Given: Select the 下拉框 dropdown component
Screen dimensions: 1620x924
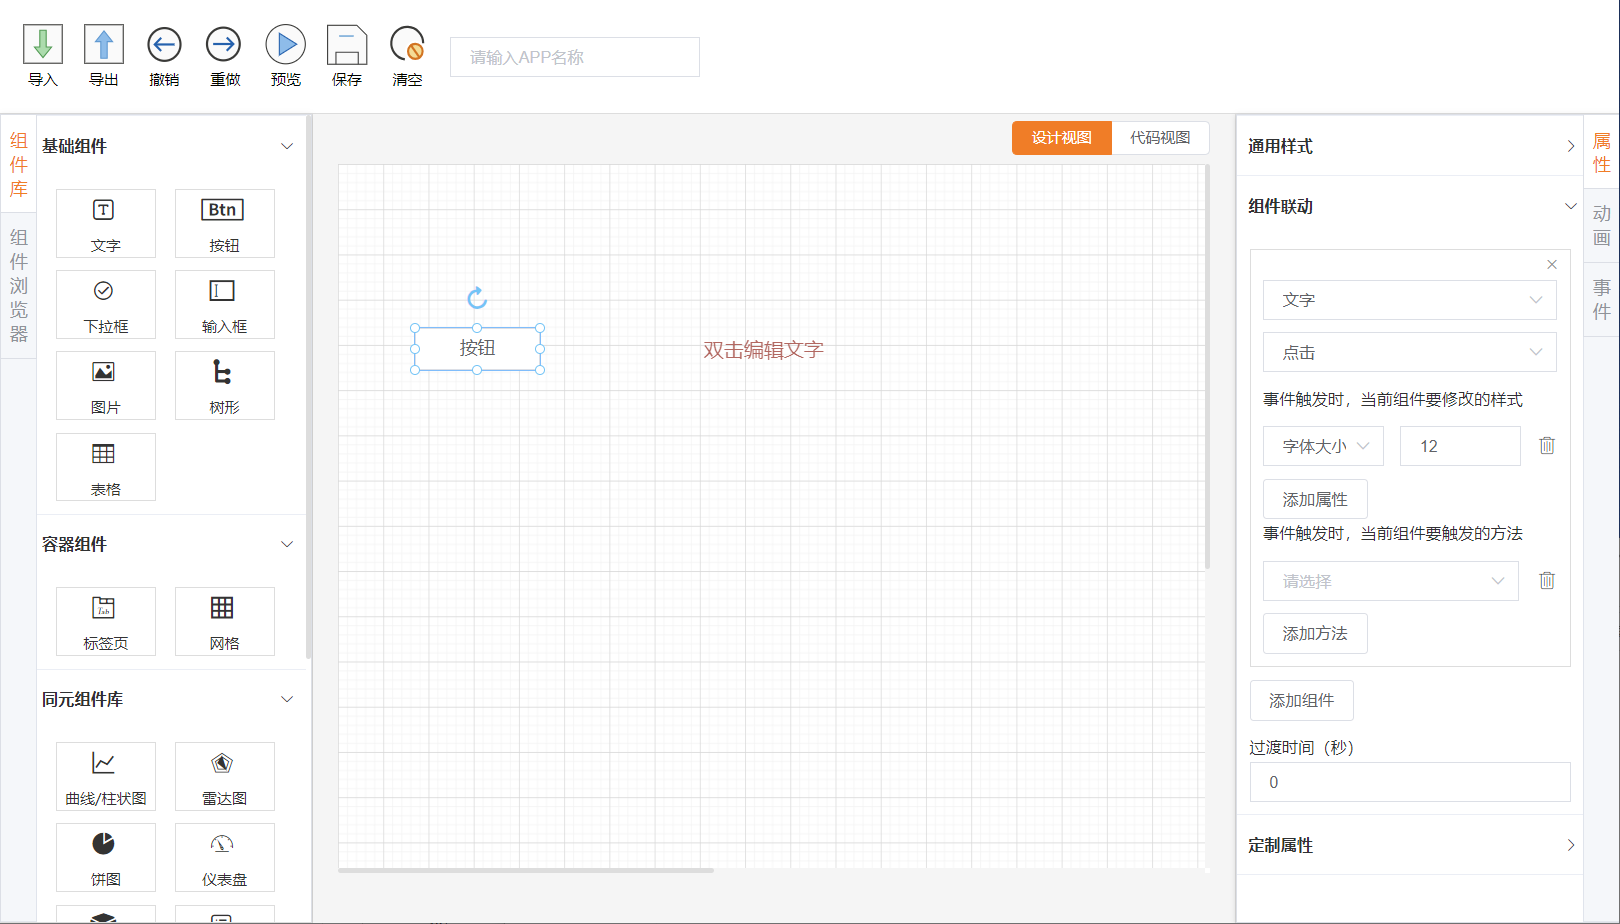Looking at the screenshot, I should 106,305.
